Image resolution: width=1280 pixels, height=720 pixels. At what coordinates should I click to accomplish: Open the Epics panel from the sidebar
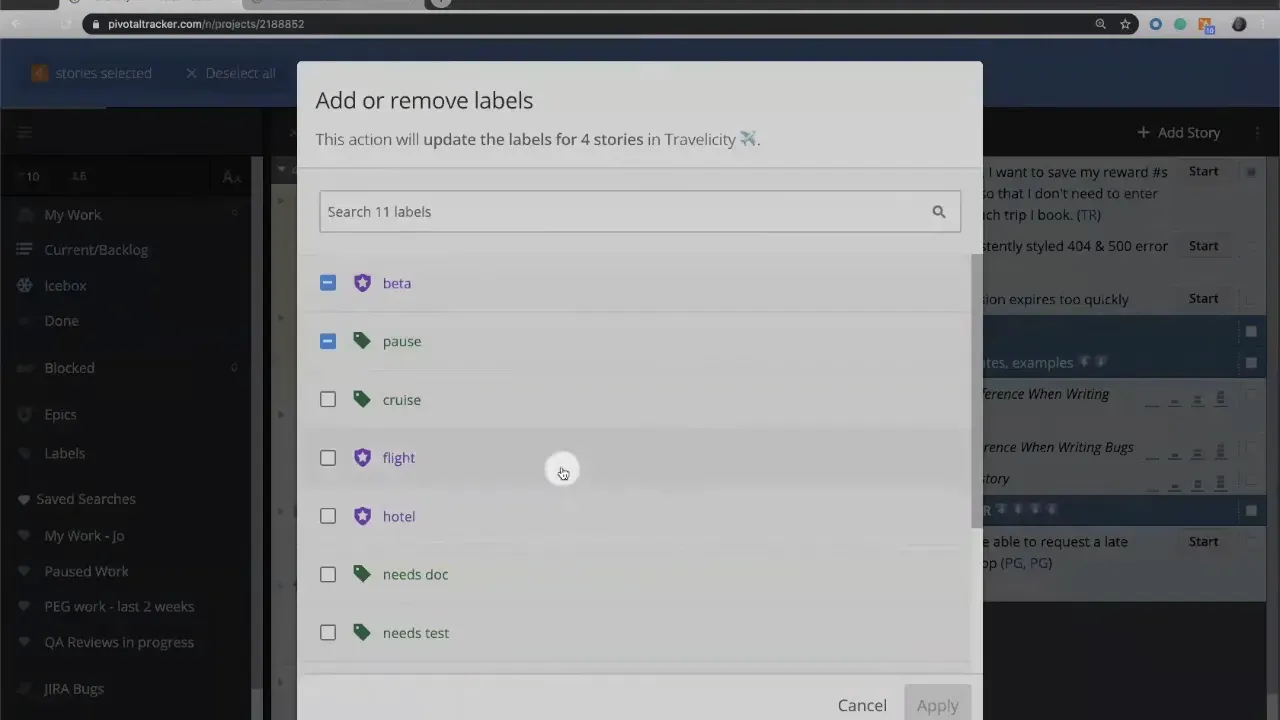tap(60, 414)
